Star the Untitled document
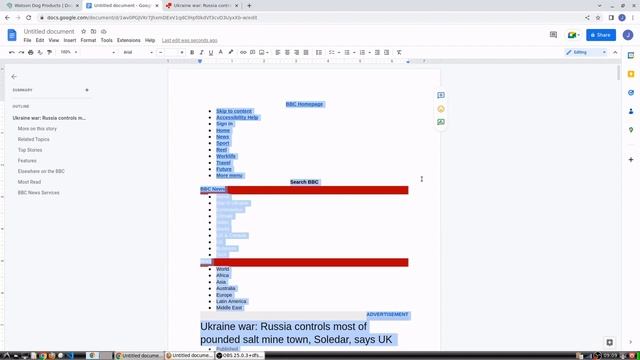 (83, 31)
